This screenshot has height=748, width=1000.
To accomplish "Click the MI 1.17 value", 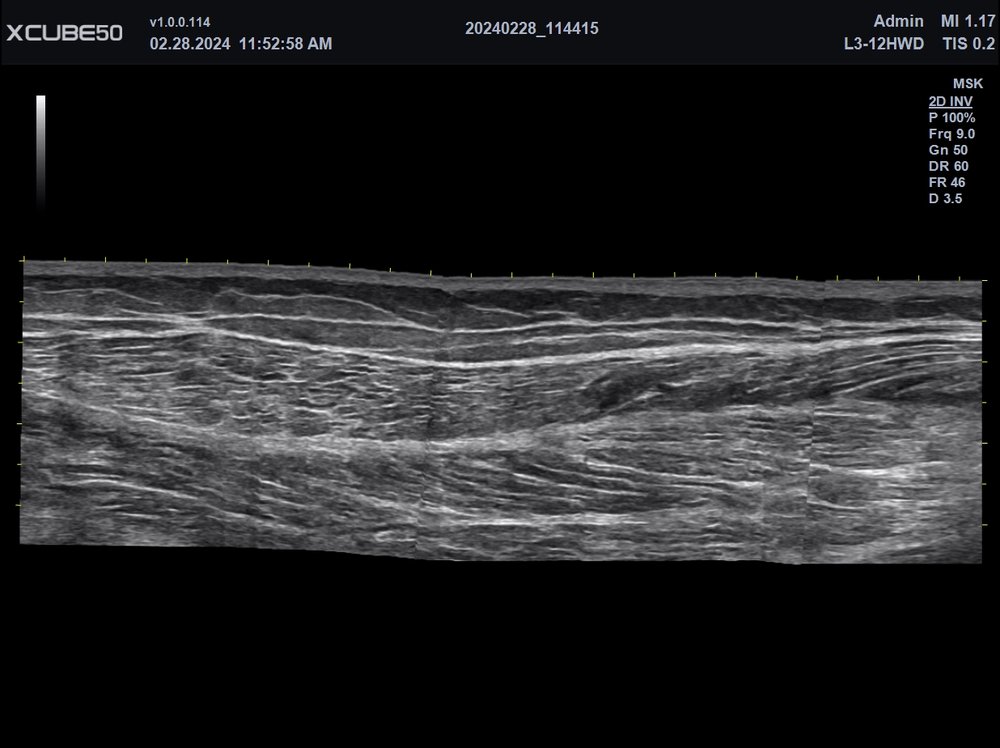I will (967, 22).
